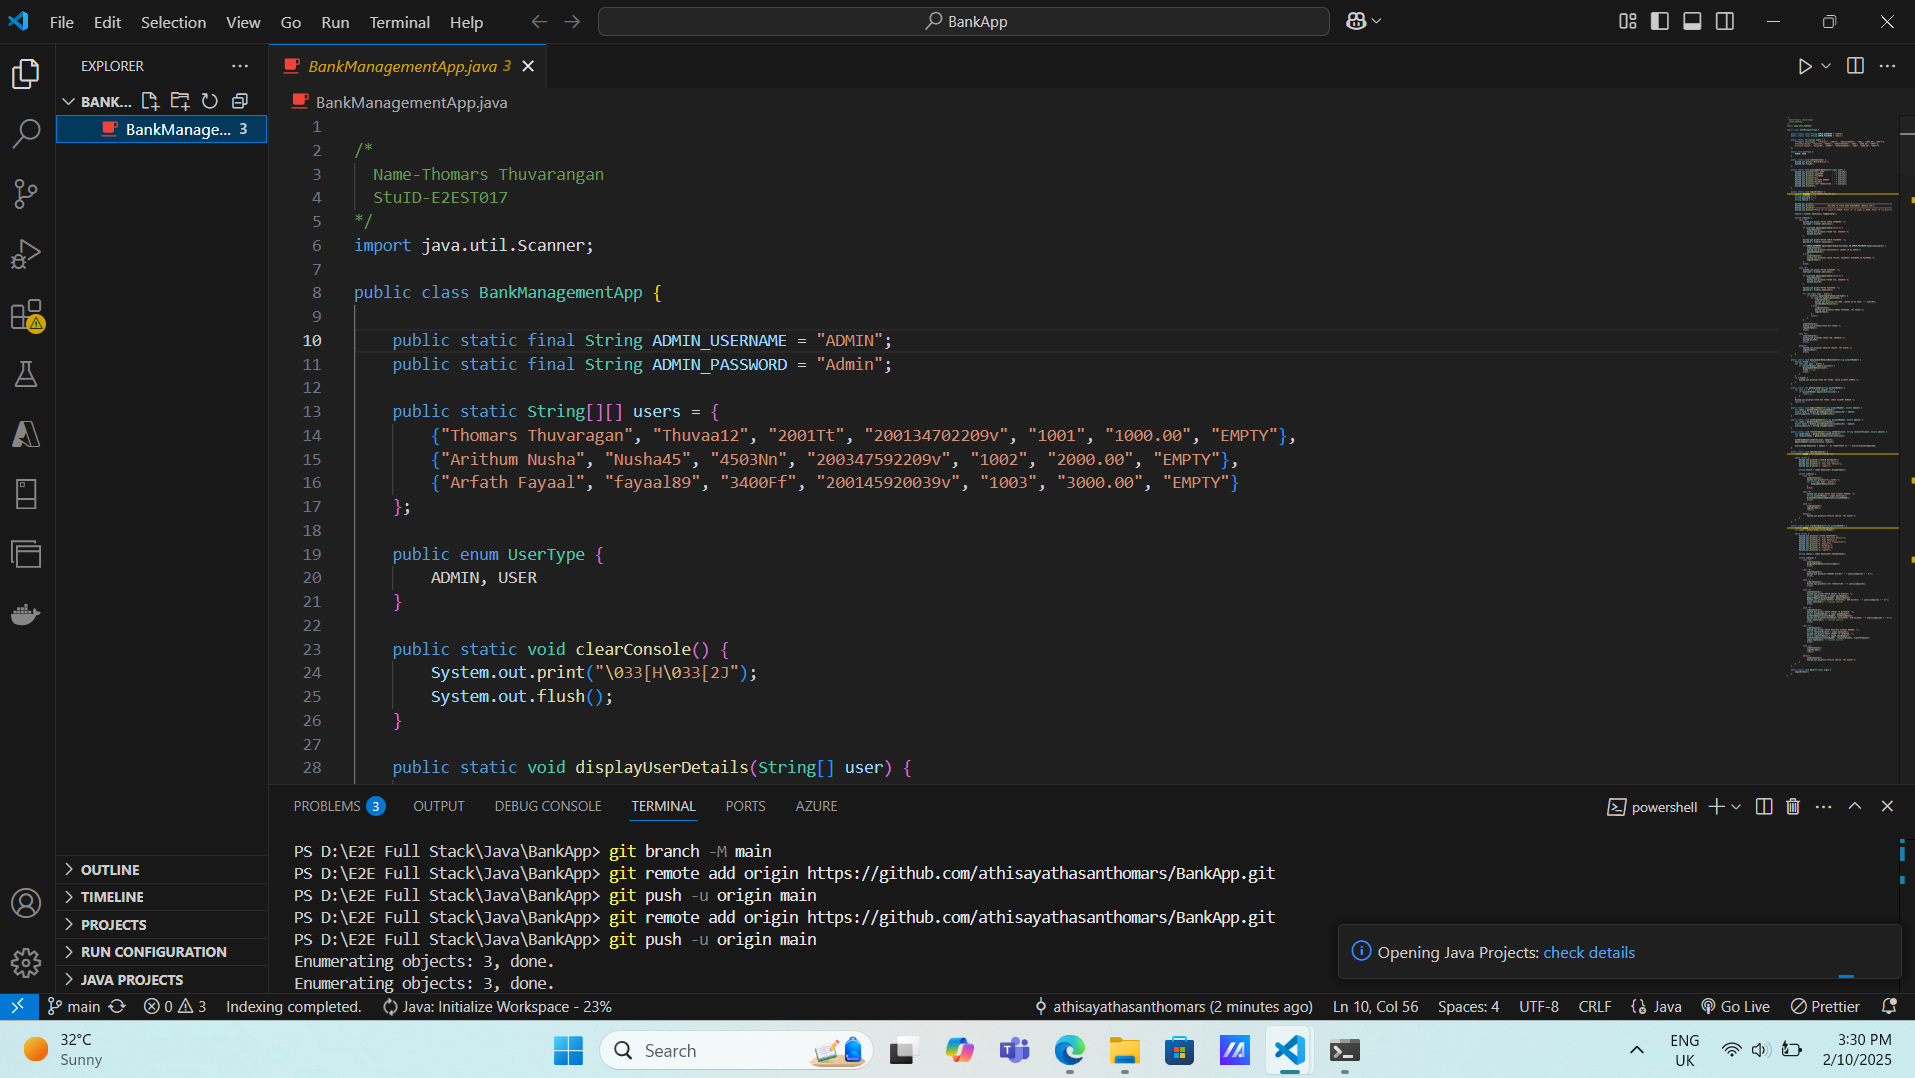Split the terminal panel

click(x=1764, y=806)
